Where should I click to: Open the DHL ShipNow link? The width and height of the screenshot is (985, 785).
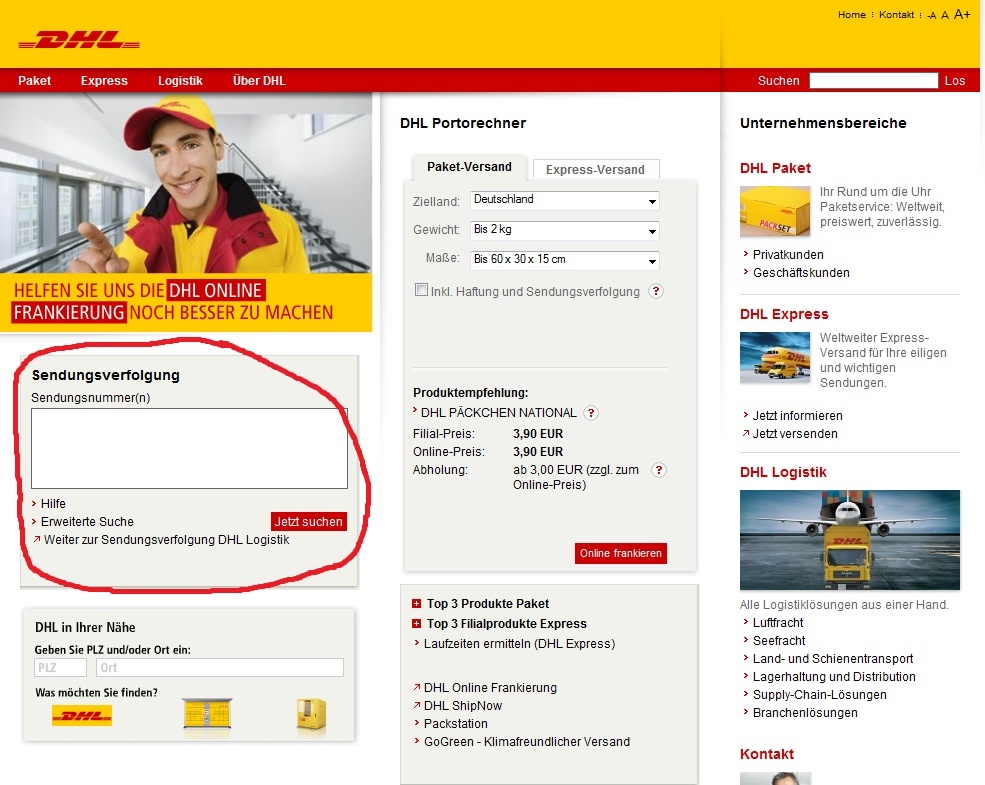(463, 706)
